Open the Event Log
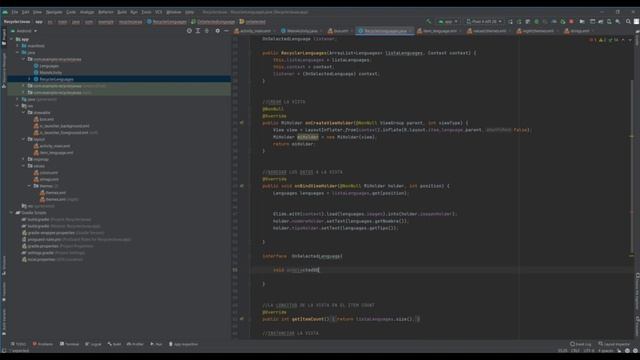Viewport: 640px width, 360px height. click(x=581, y=344)
